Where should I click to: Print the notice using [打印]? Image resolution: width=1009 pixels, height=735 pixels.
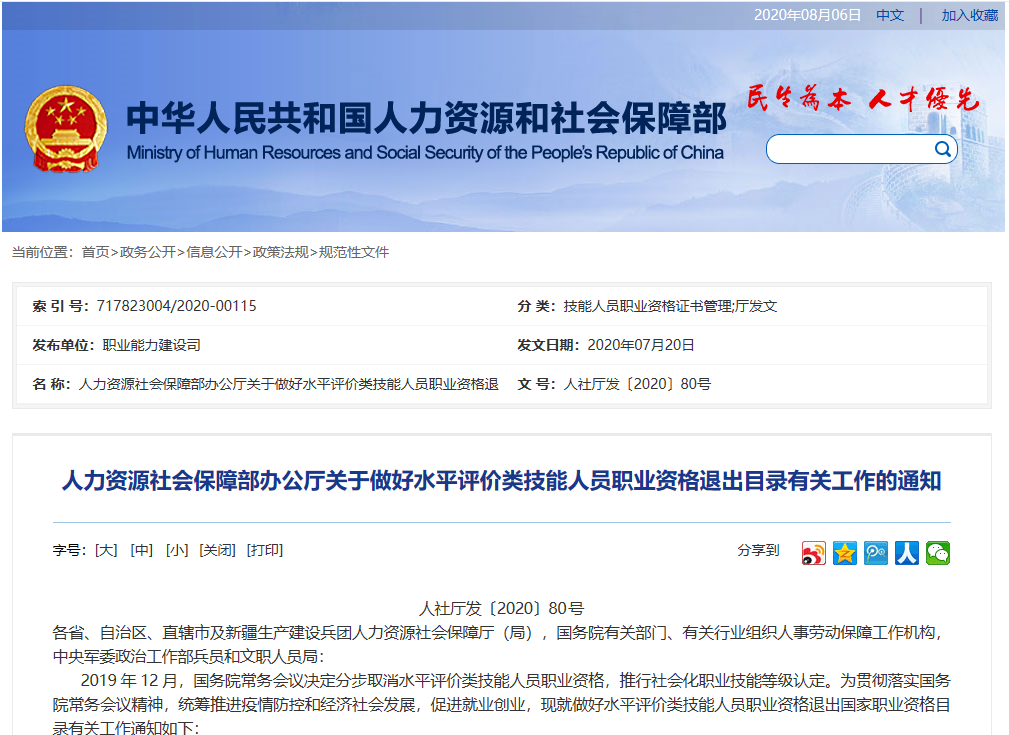click(265, 550)
